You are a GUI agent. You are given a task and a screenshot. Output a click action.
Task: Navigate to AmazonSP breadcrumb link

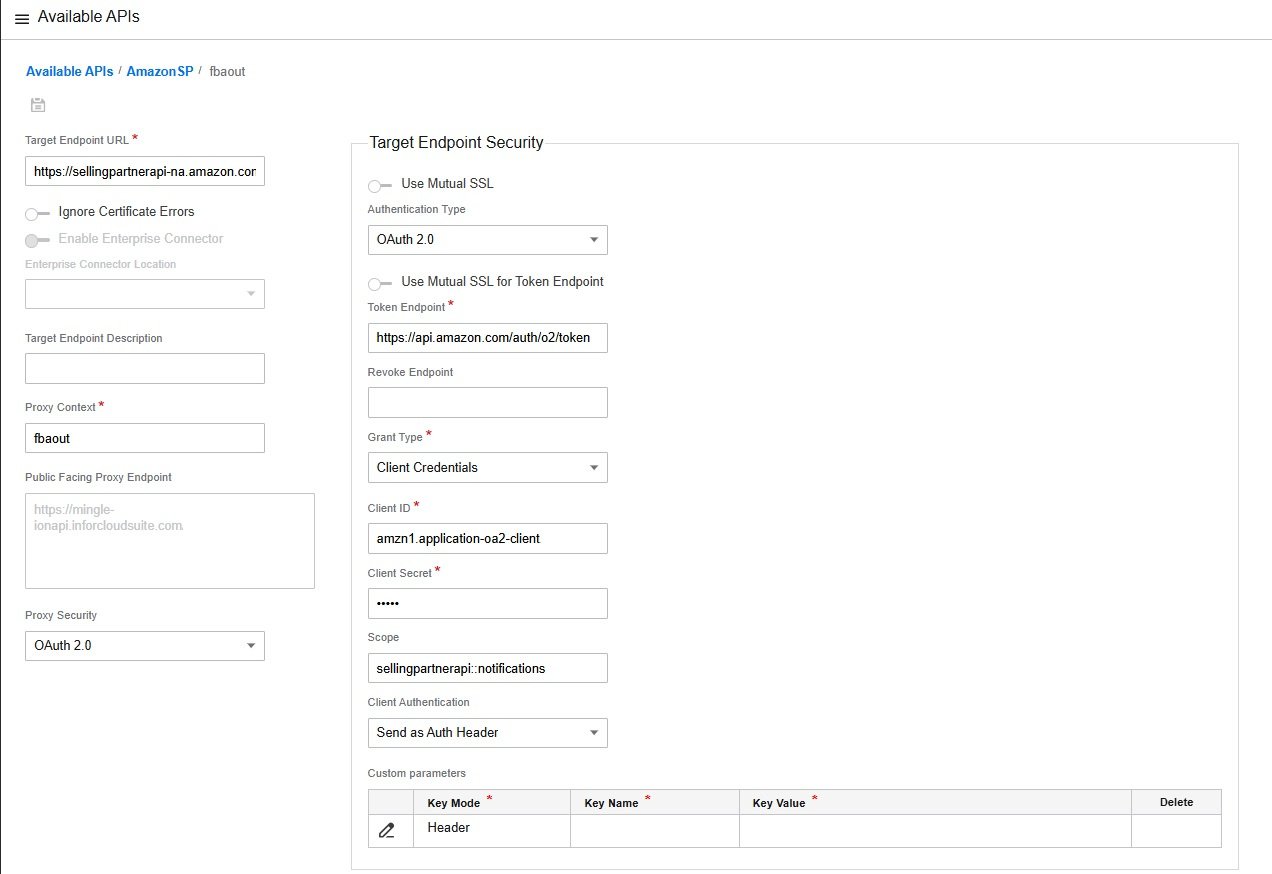click(160, 72)
